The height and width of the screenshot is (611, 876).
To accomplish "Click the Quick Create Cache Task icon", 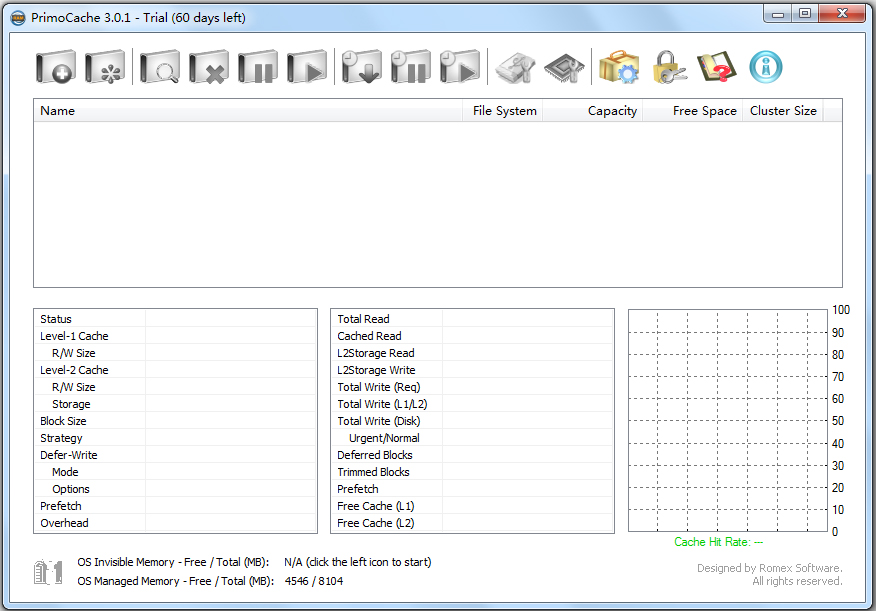I will tap(105, 67).
